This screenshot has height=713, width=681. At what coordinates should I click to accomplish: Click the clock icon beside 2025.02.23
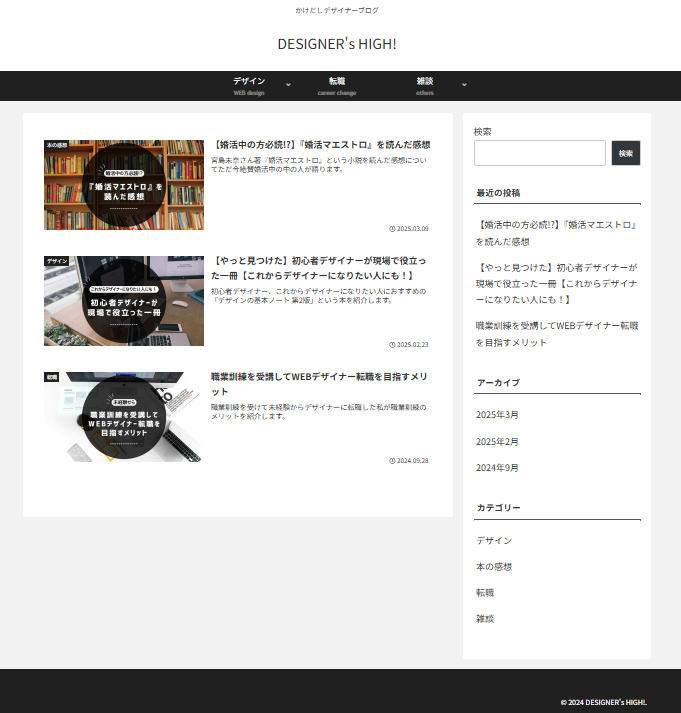click(x=392, y=345)
